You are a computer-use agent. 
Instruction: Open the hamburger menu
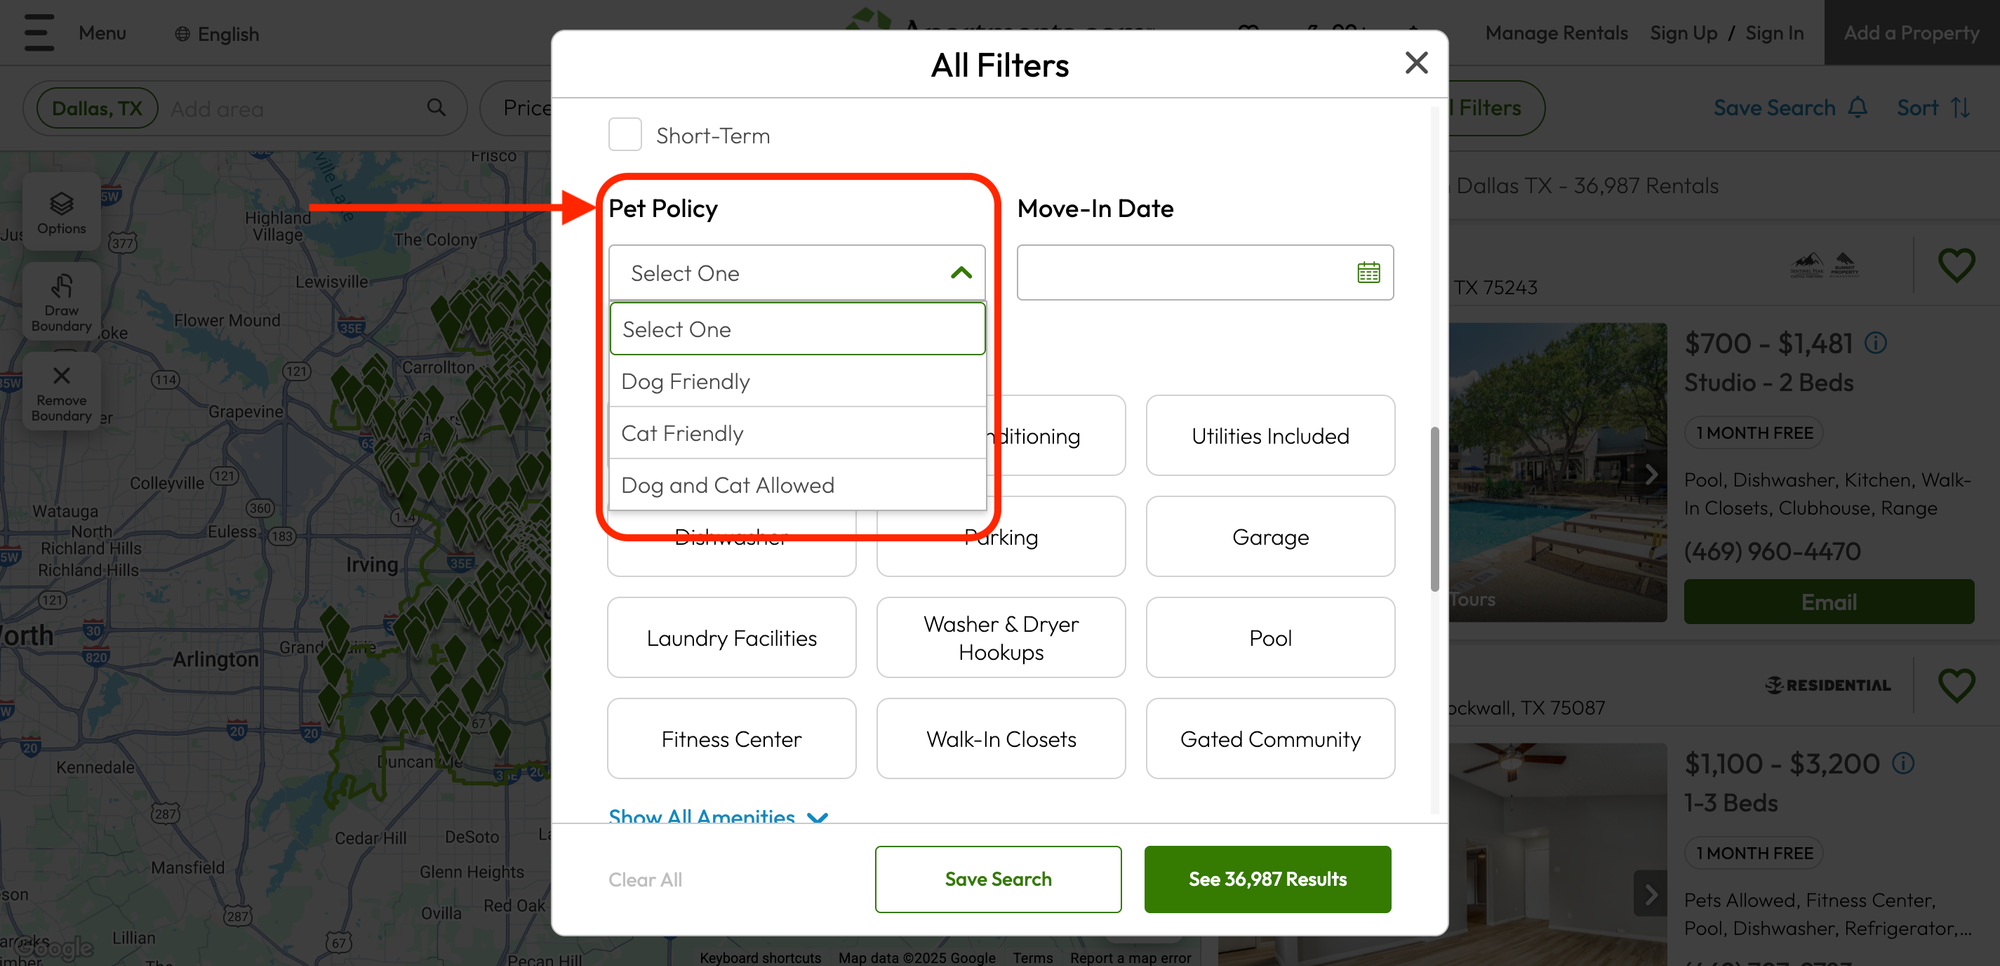coord(38,32)
